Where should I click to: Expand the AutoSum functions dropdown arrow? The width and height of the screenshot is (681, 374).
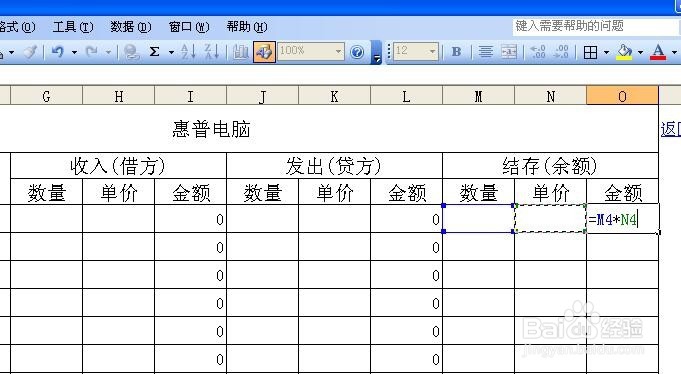(x=171, y=52)
